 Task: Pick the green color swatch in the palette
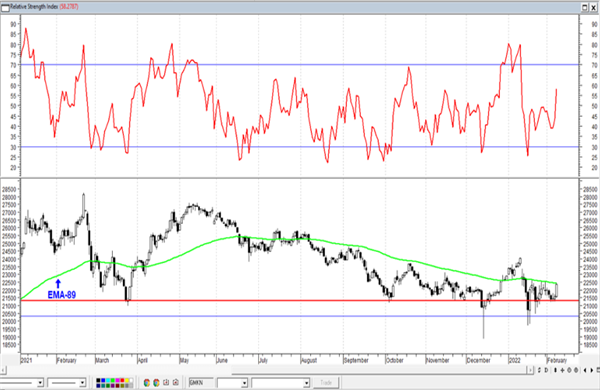tap(112, 380)
